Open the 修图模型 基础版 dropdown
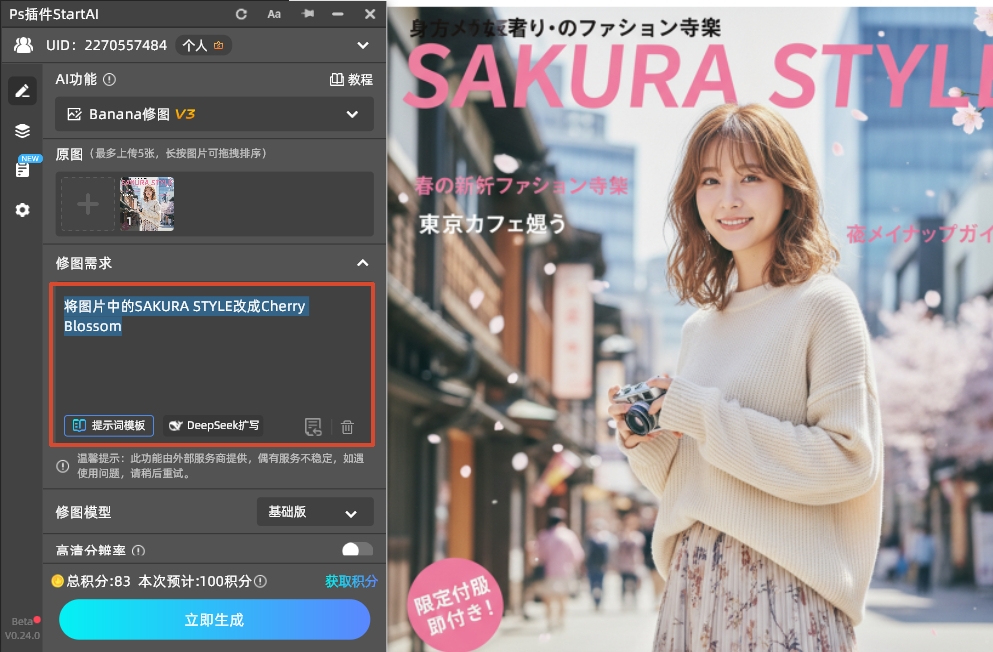Image resolution: width=993 pixels, height=652 pixels. [315, 512]
